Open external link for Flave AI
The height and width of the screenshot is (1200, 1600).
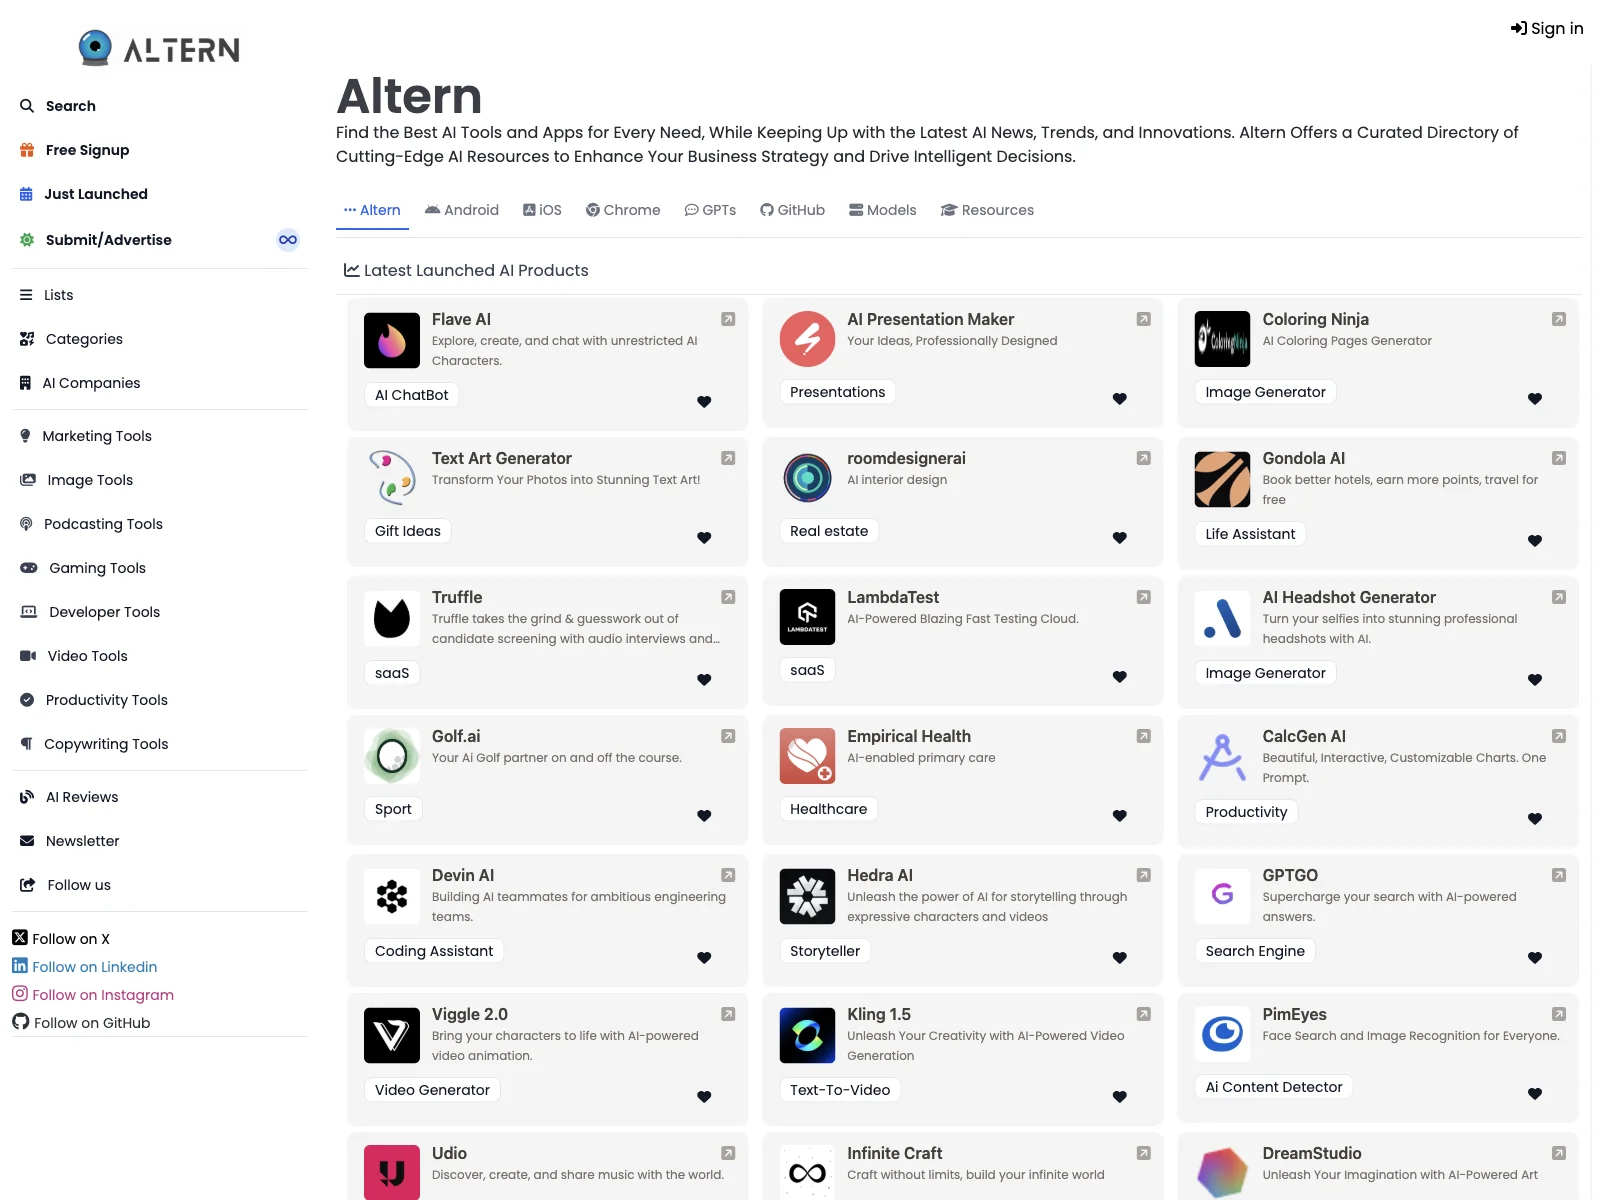click(728, 319)
